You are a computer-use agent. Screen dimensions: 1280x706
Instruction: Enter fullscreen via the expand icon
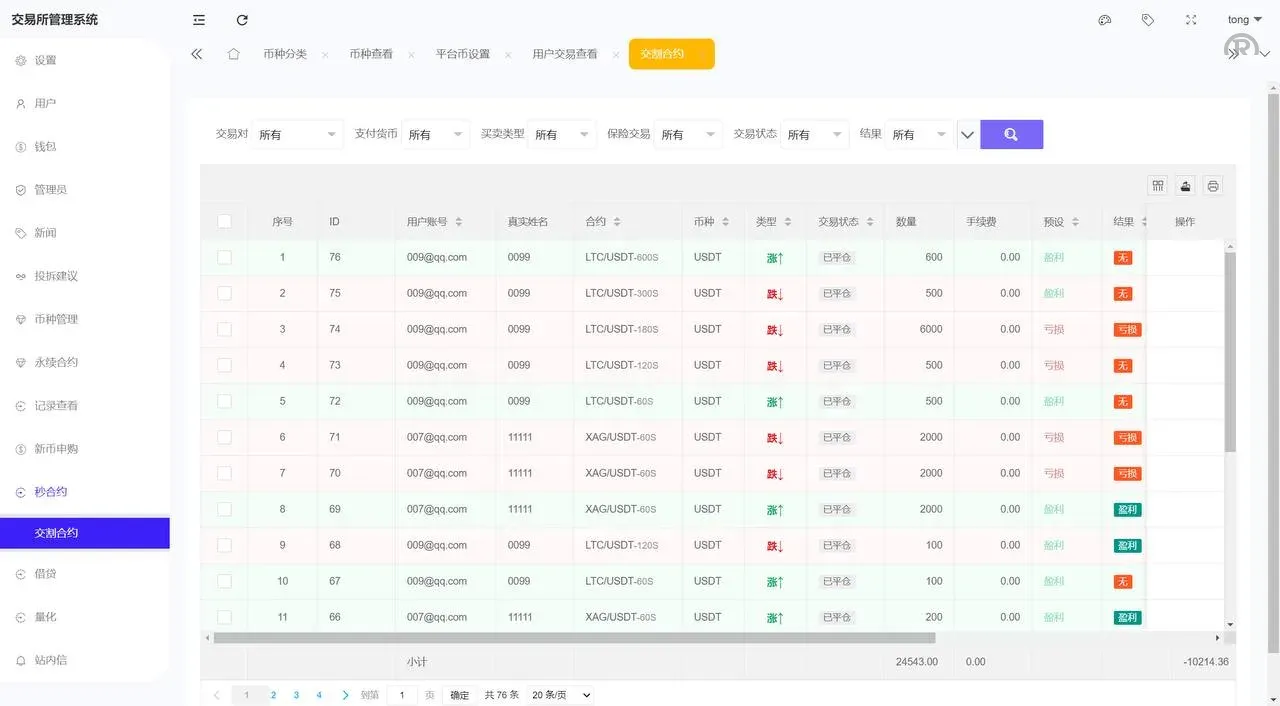(x=1190, y=19)
